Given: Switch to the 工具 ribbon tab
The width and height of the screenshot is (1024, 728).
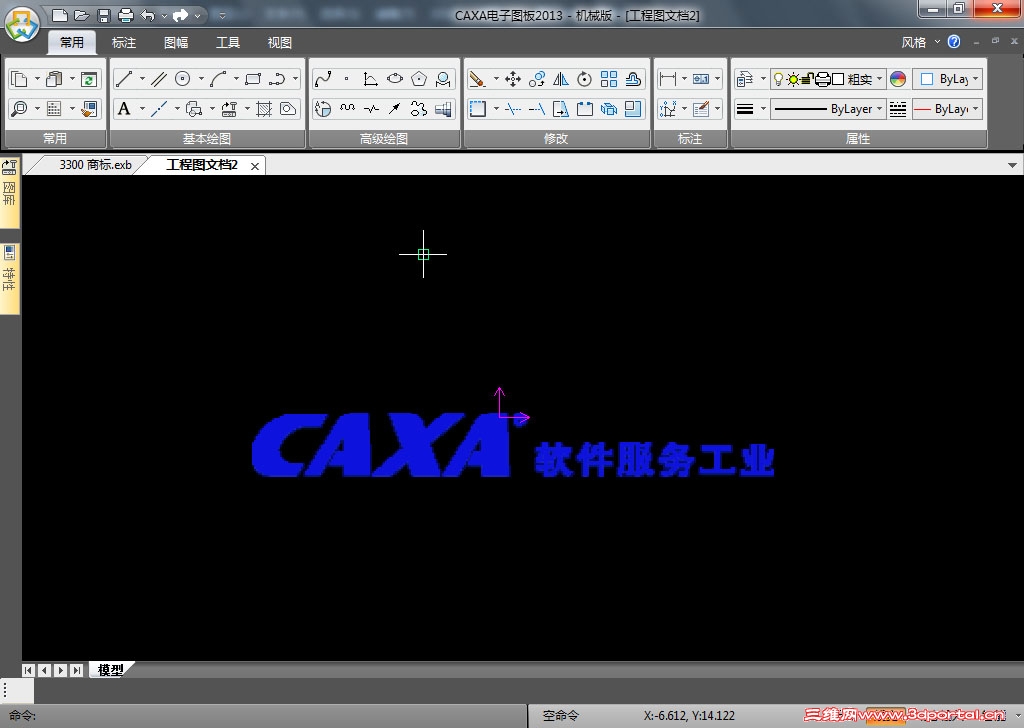Looking at the screenshot, I should coord(228,42).
